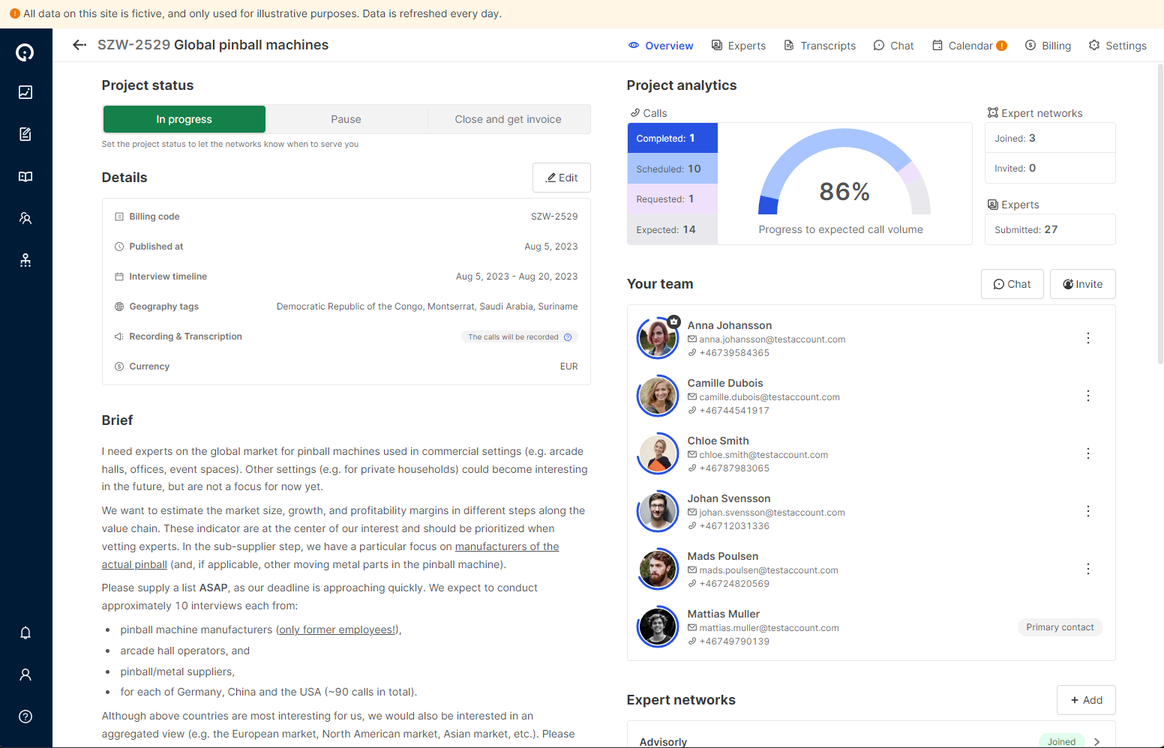Screen dimensions: 1164x748
Task: Click the Primary contact badge
Action: pos(1060,628)
